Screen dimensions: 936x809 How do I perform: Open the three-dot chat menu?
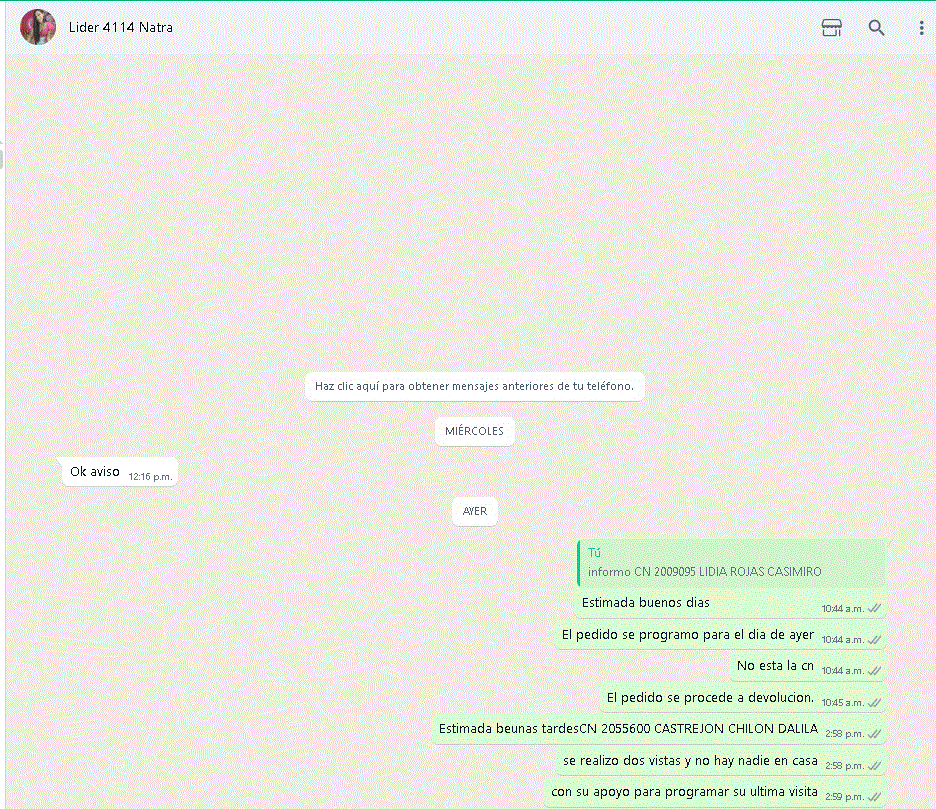tap(921, 28)
